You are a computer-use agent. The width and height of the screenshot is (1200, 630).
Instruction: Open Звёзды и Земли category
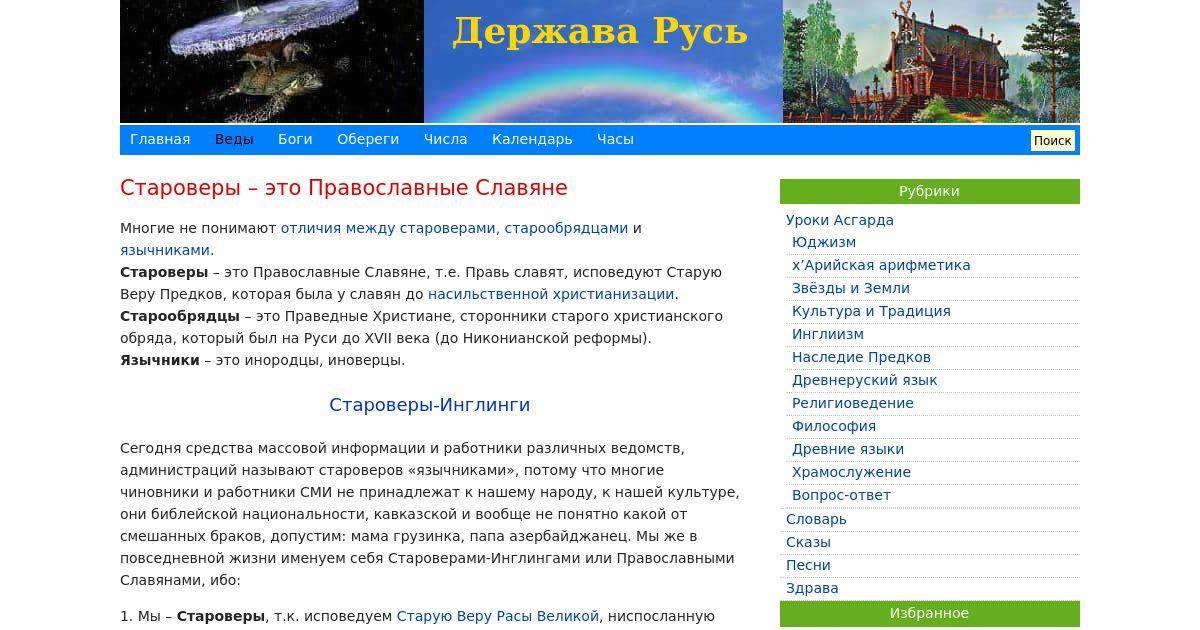(851, 288)
